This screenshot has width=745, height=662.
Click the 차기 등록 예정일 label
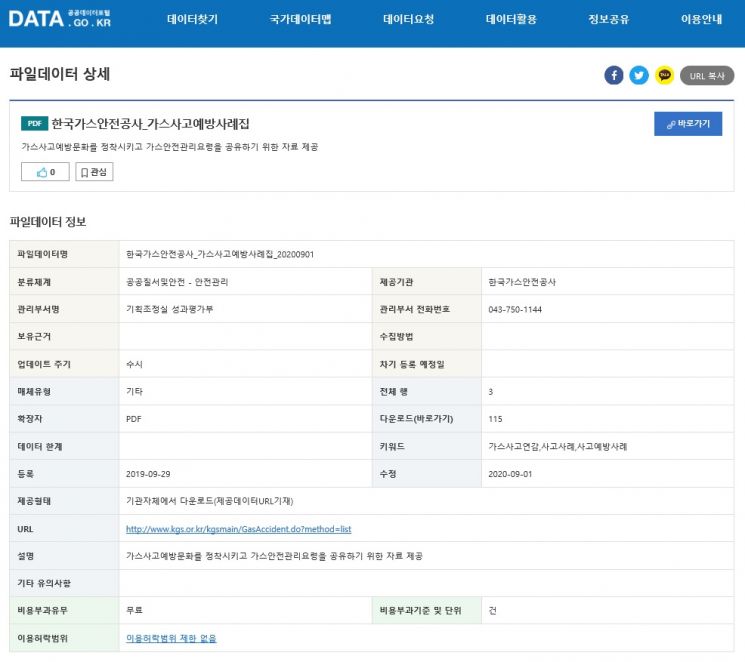(412, 364)
